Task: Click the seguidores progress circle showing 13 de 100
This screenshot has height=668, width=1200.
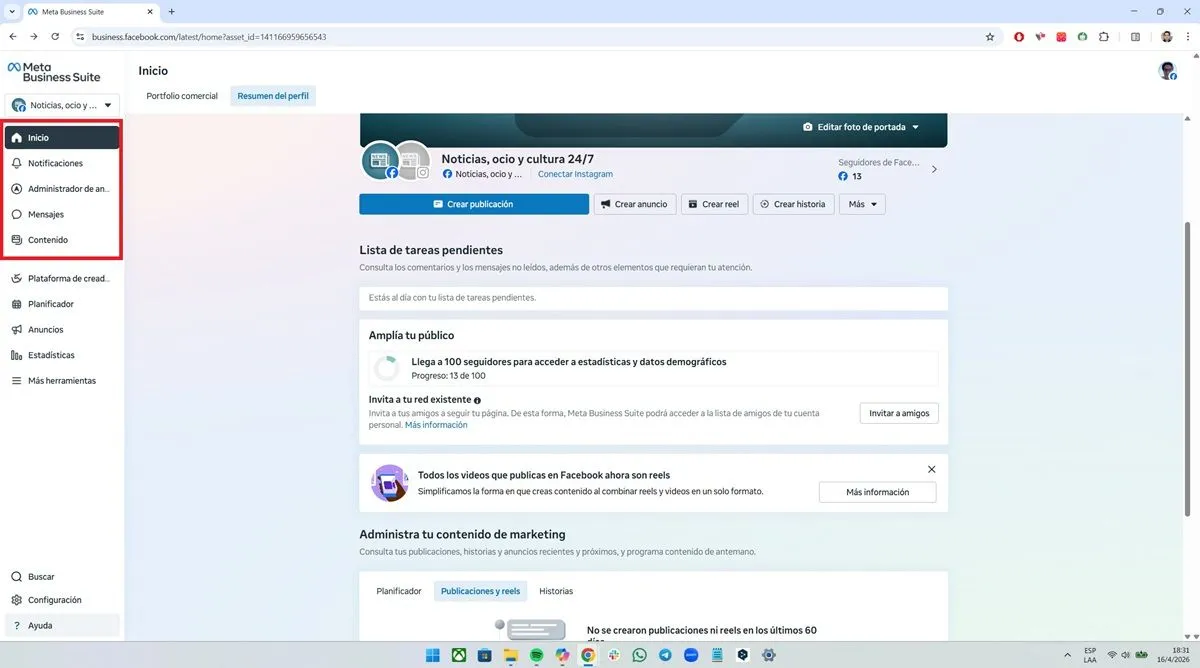Action: [x=387, y=367]
